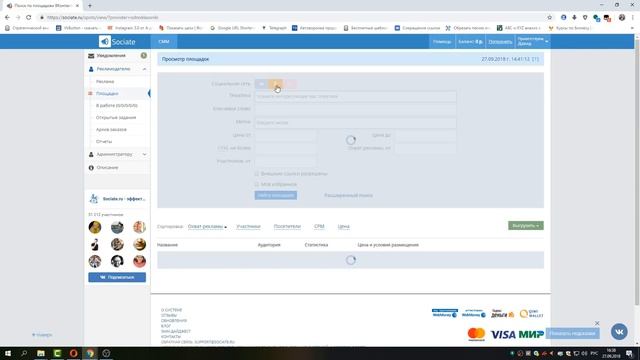The image size is (640, 360).
Task: Open Описание in the sidebar
Action: (107, 167)
